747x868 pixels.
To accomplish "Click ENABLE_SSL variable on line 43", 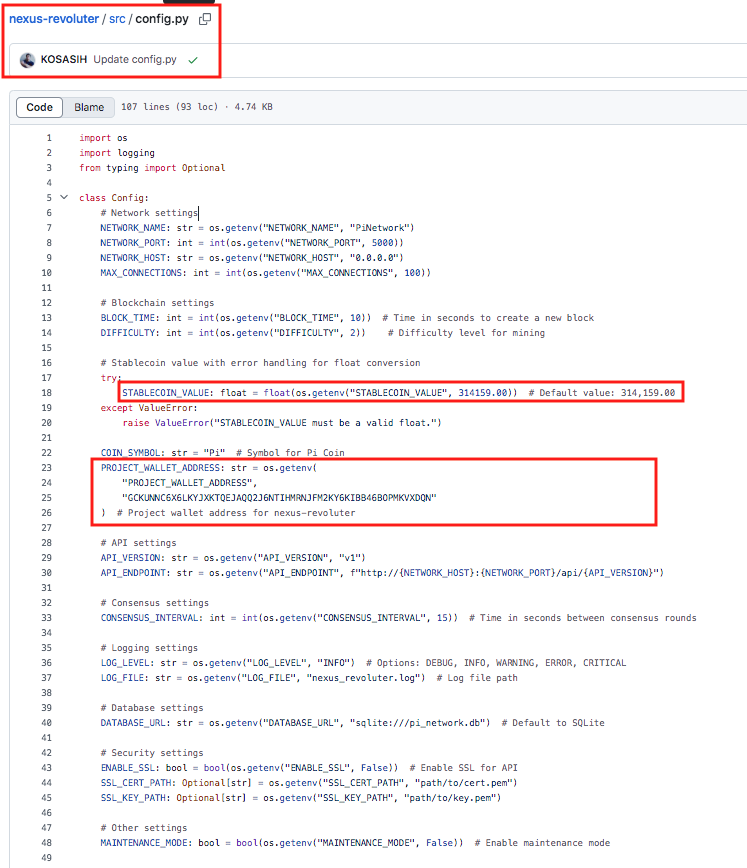I will (x=127, y=768).
